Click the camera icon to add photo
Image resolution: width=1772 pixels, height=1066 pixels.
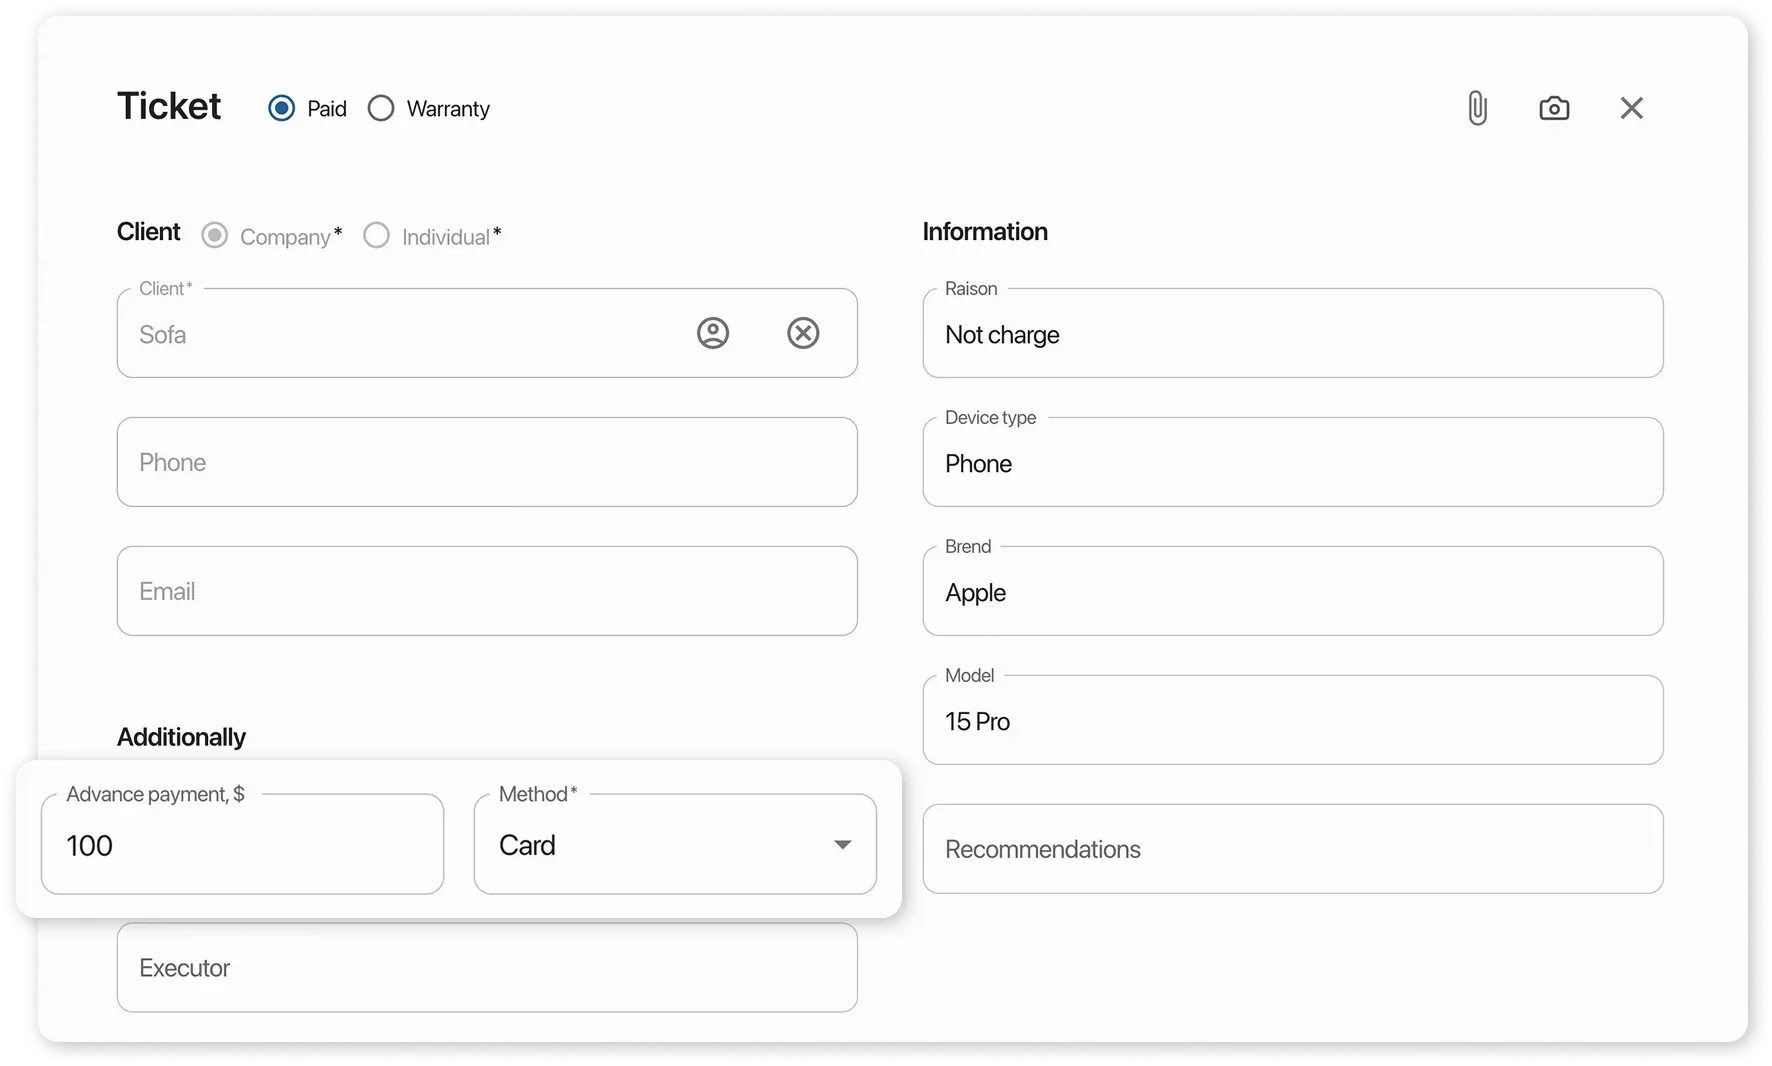click(x=1553, y=107)
